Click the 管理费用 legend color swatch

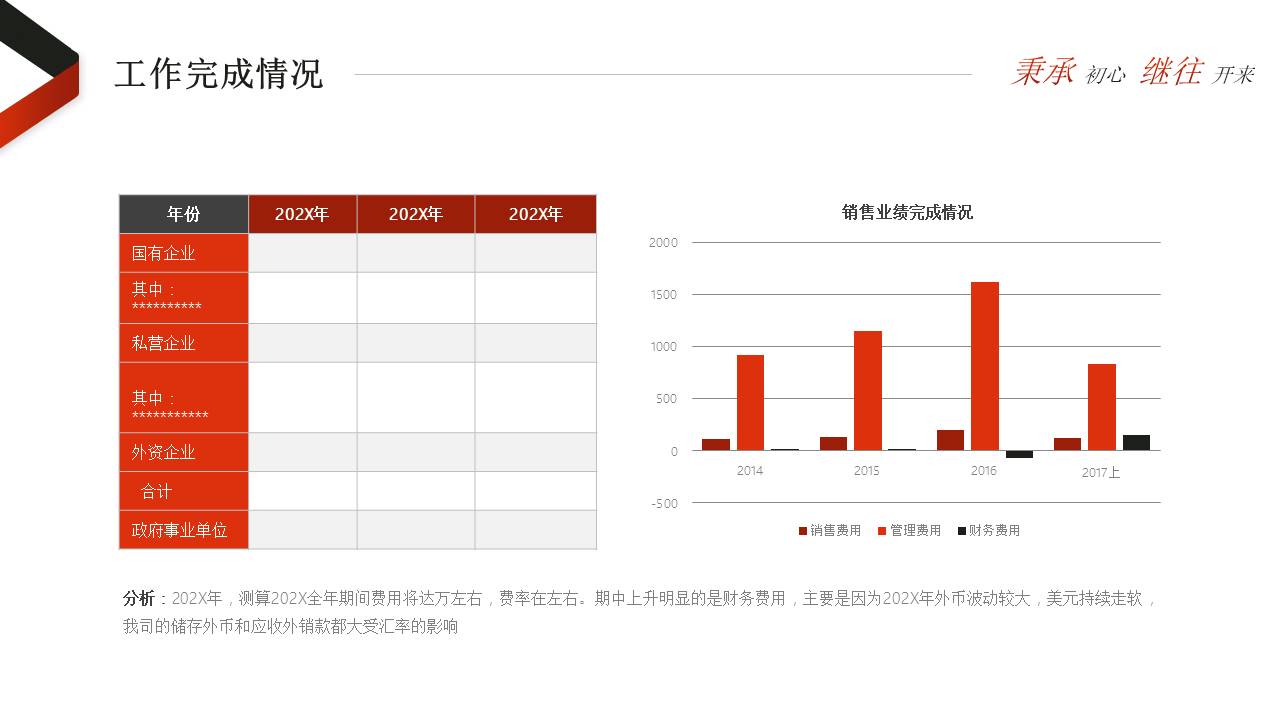coord(882,531)
